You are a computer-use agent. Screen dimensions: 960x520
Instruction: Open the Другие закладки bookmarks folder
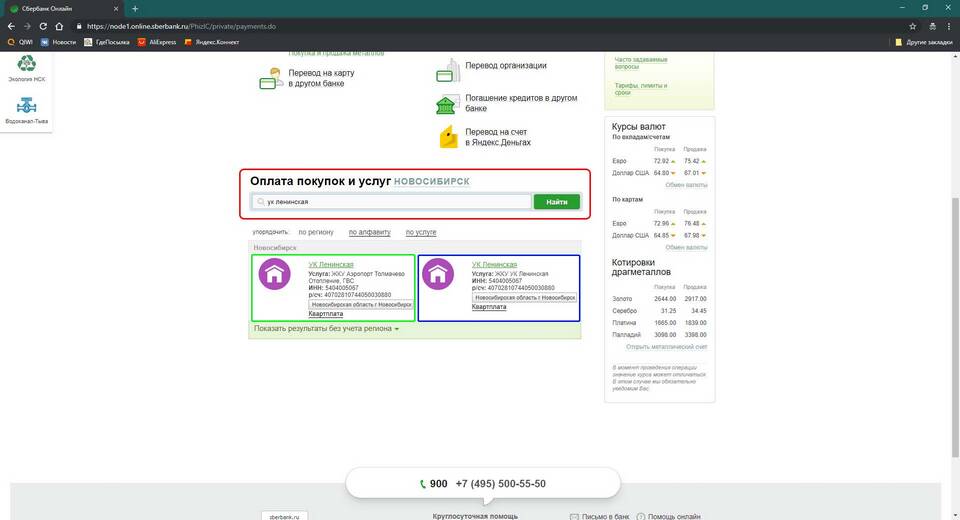point(923,42)
